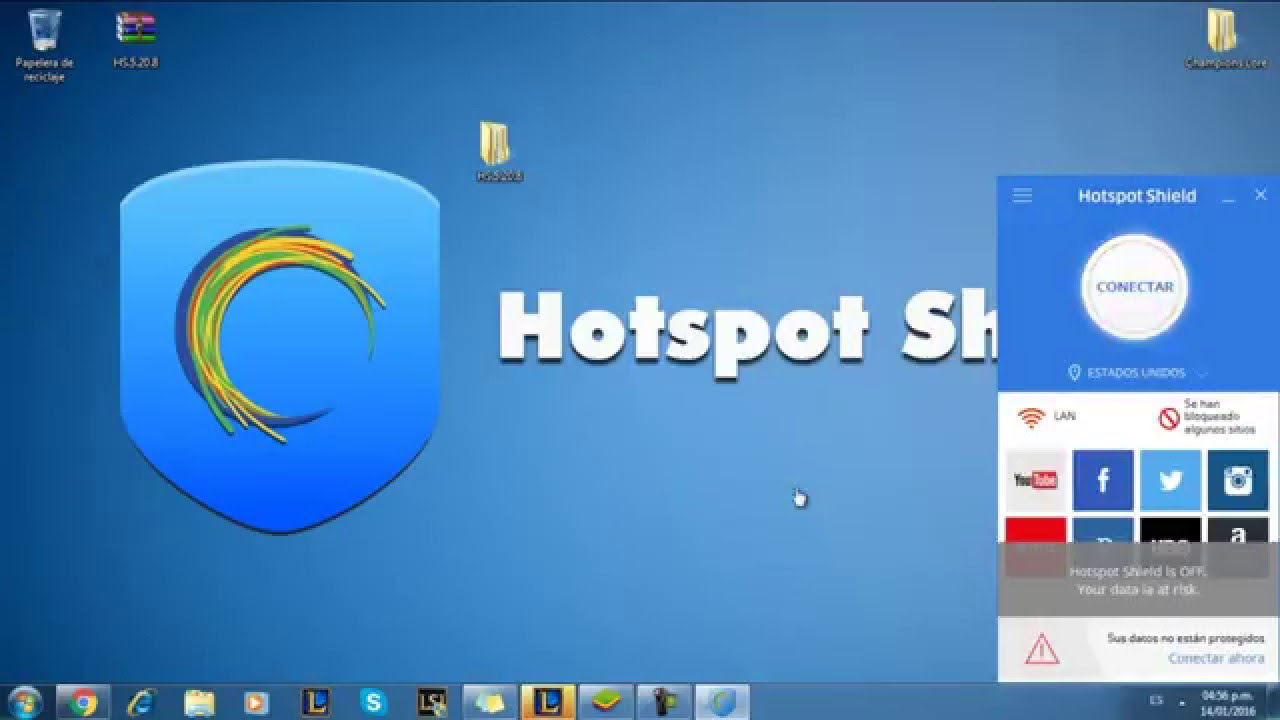Open the Instagram tile
Viewport: 1280px width, 720px height.
click(1238, 480)
